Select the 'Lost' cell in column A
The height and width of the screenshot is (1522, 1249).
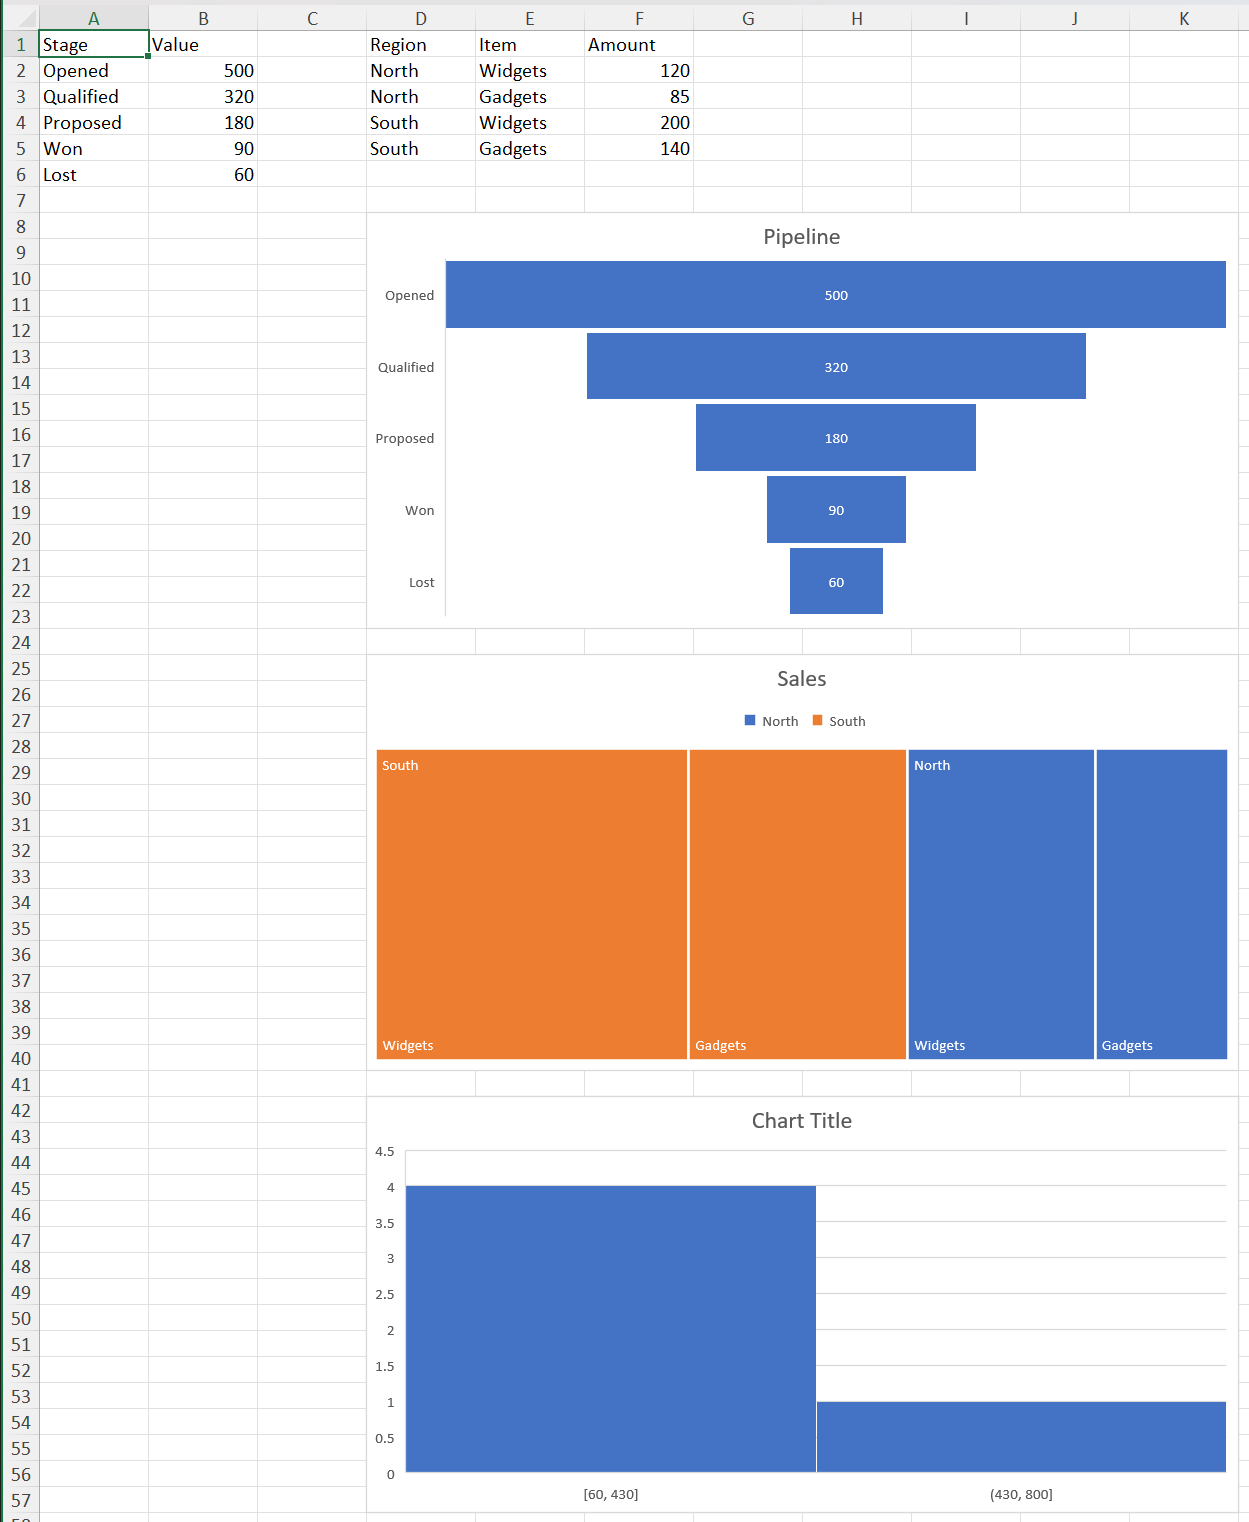(94, 174)
